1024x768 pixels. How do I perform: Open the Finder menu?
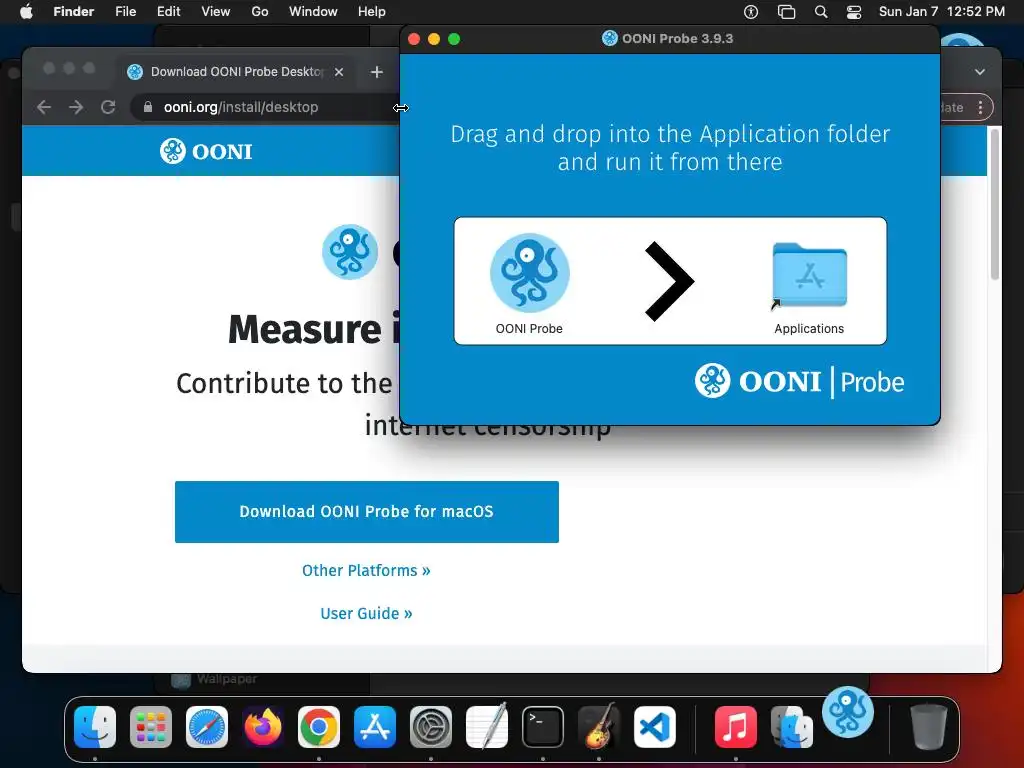[74, 12]
